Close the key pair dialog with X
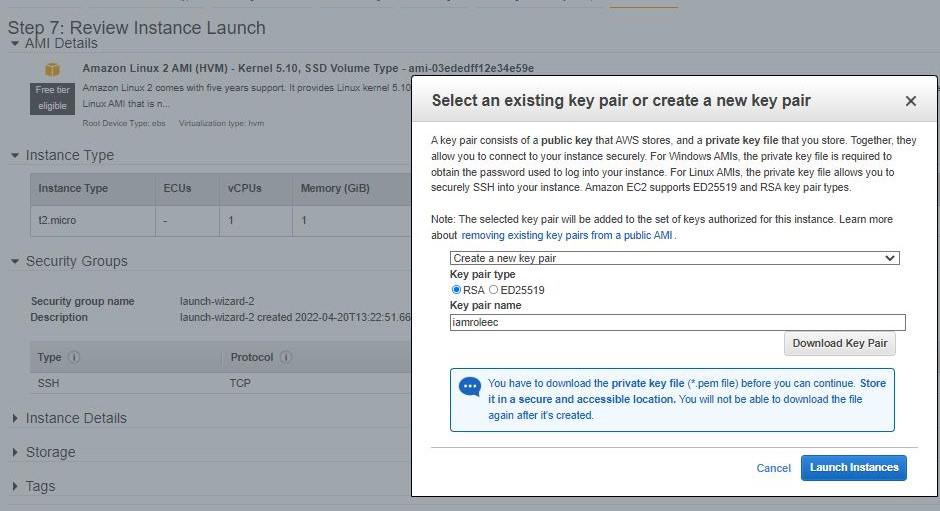The height and width of the screenshot is (511, 940). [910, 101]
